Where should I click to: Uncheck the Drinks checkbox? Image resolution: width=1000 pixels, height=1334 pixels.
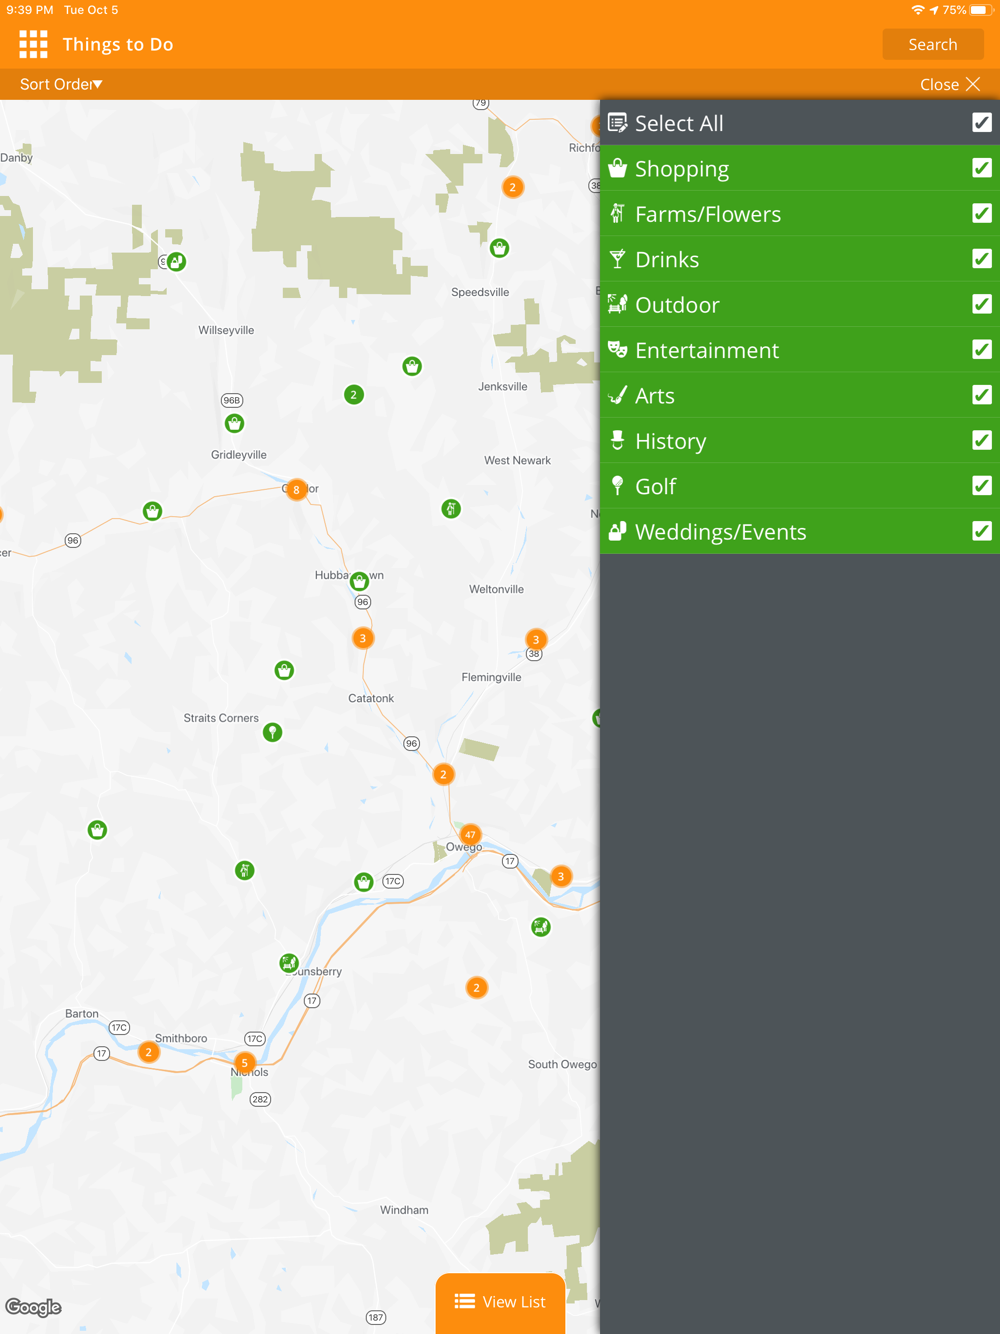982,259
